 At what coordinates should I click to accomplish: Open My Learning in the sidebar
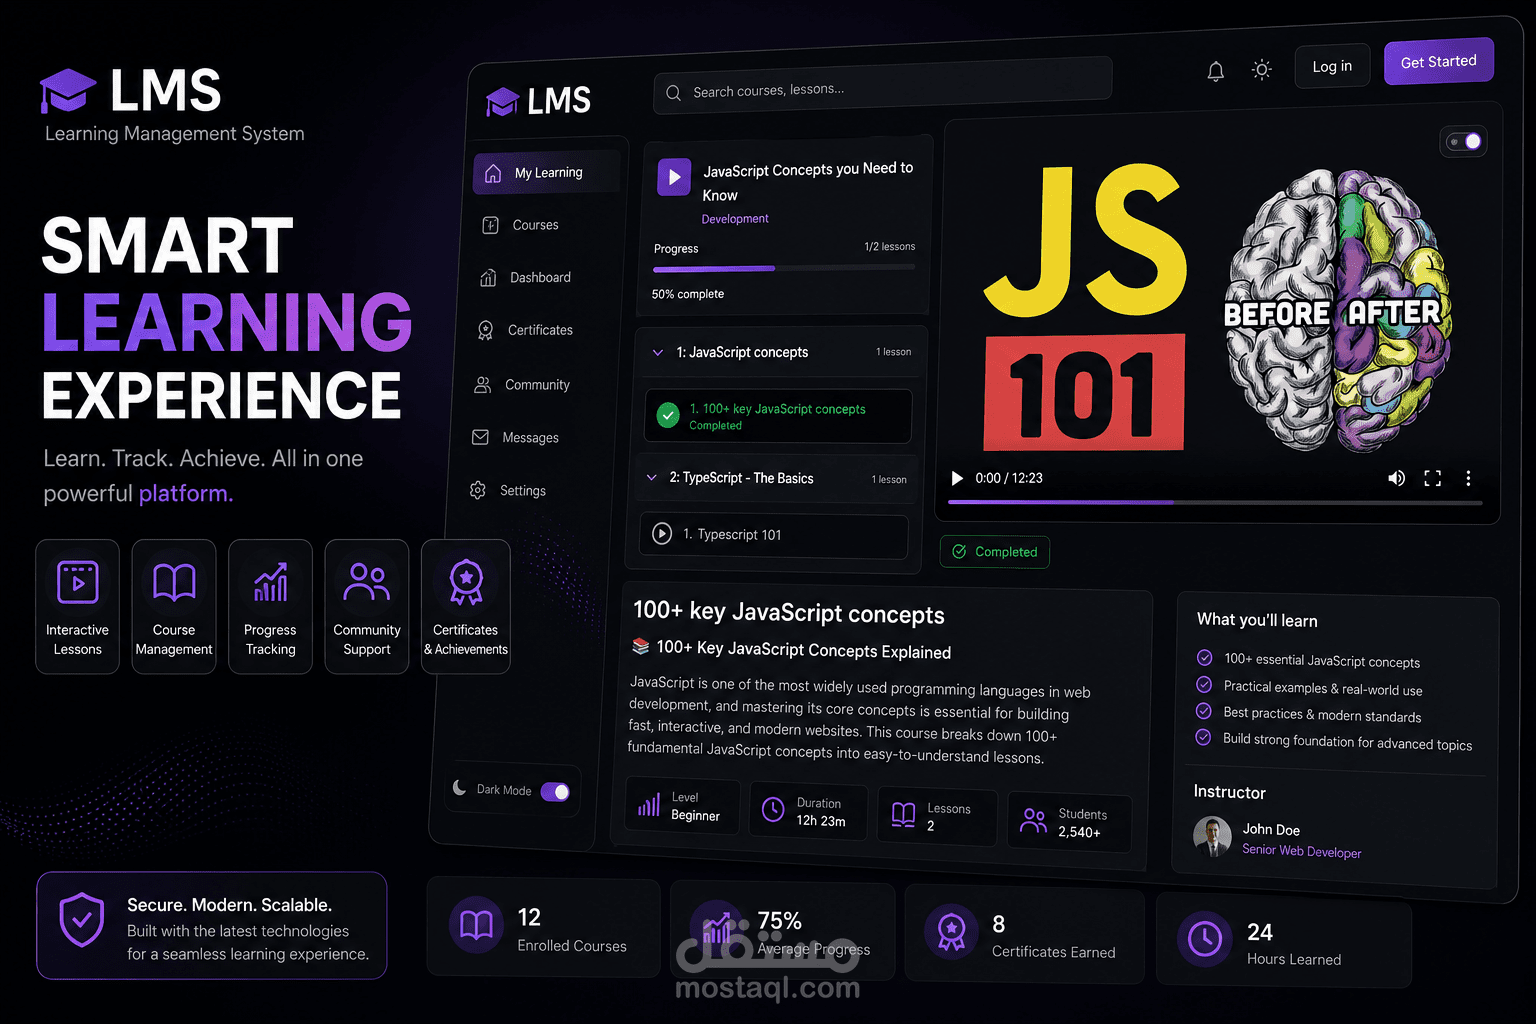(x=546, y=173)
